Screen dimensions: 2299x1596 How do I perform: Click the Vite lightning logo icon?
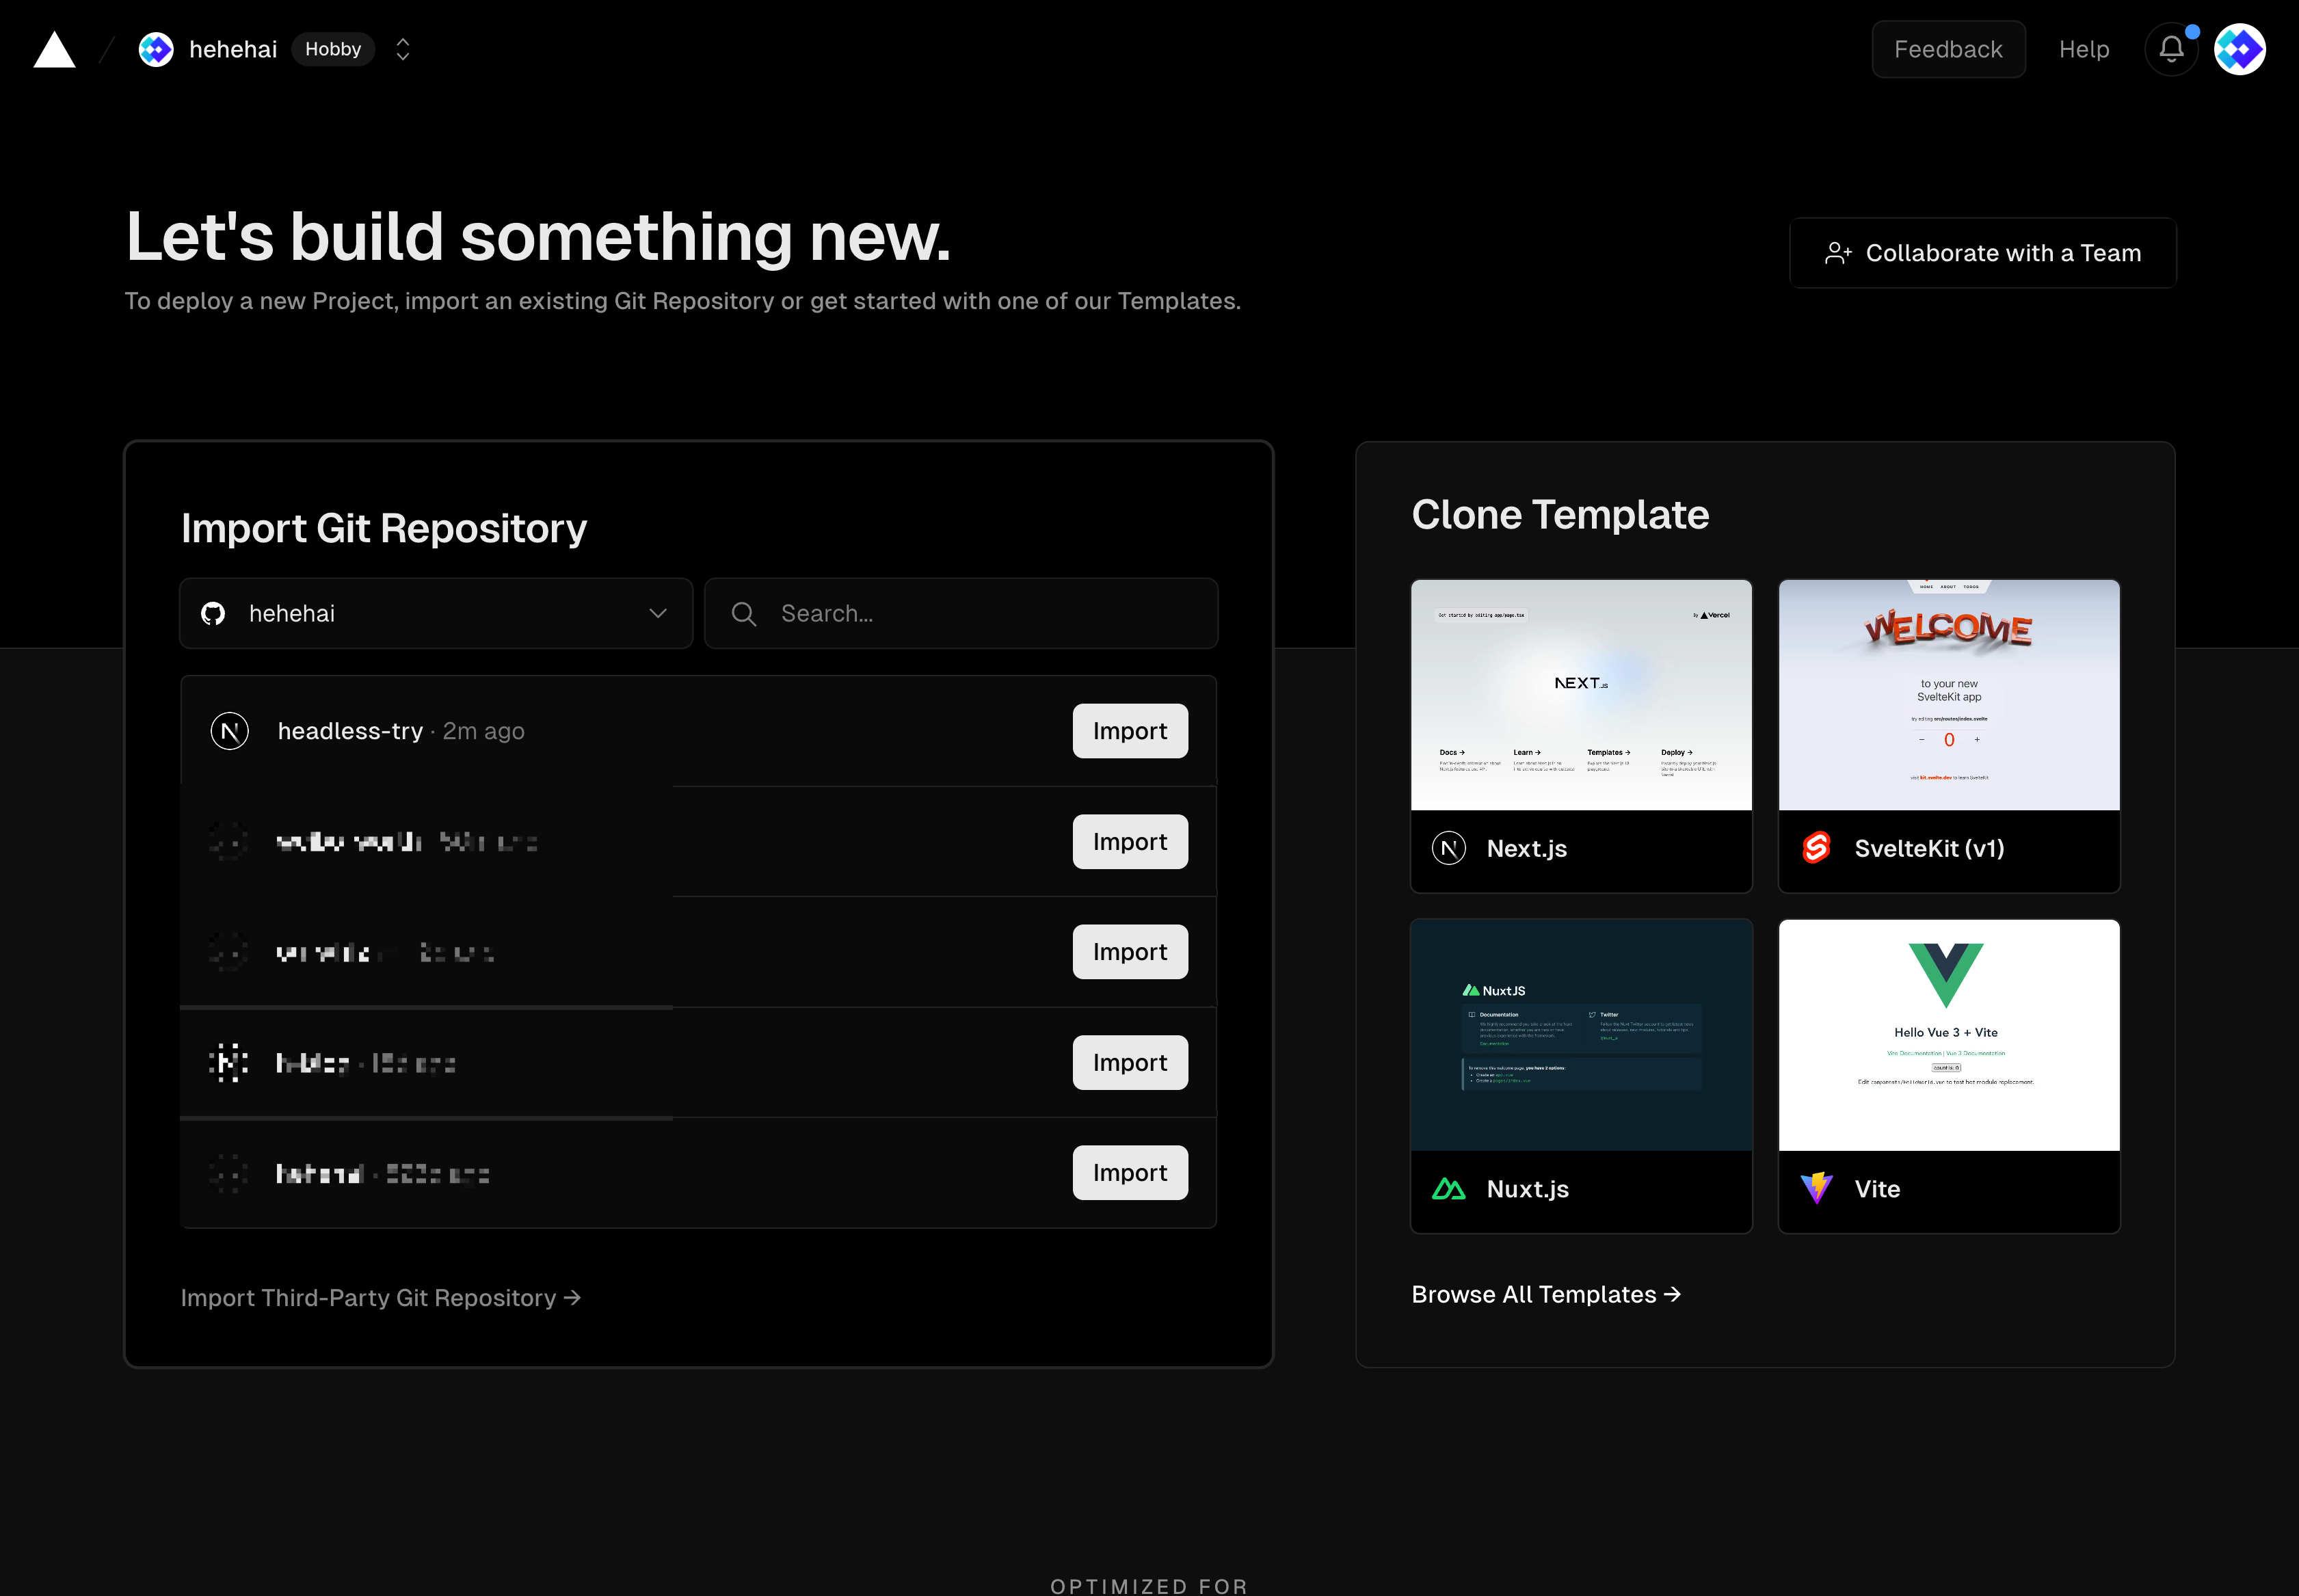pos(1816,1188)
